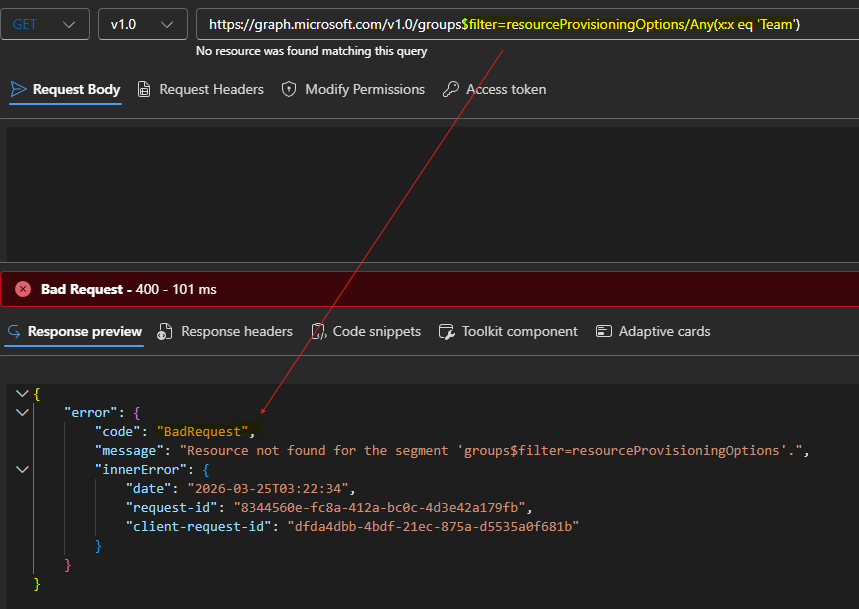Click the "request-id" JSON key
This screenshot has width=859, height=609.
pyautogui.click(x=171, y=508)
